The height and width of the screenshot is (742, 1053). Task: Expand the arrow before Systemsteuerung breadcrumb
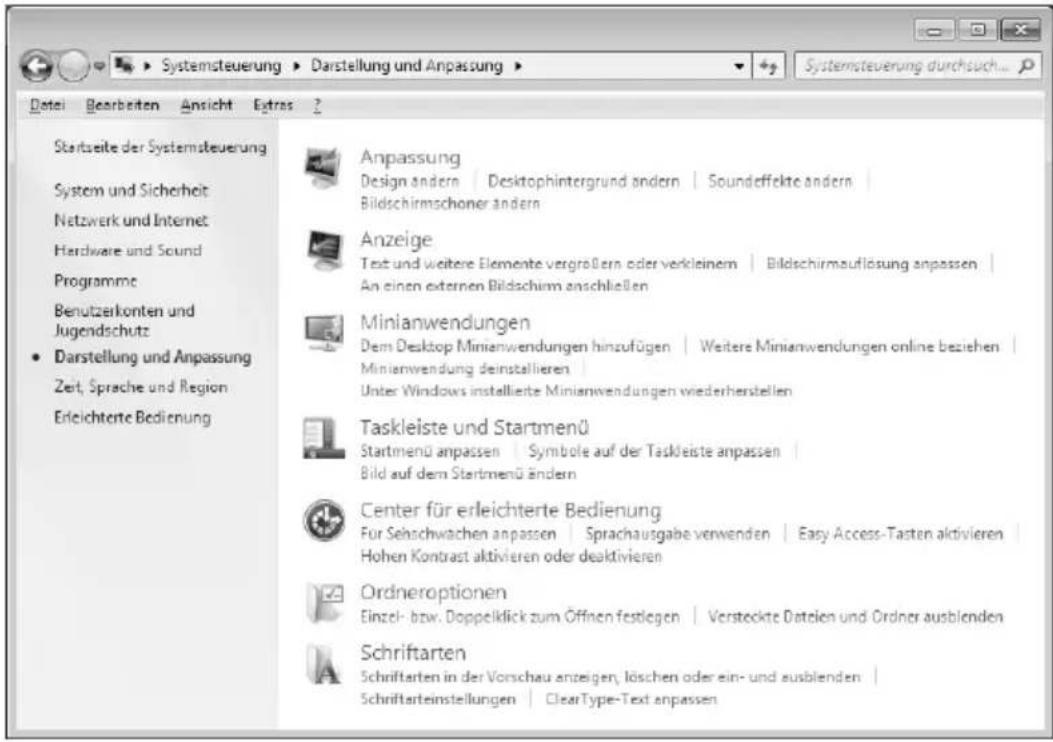pos(146,66)
